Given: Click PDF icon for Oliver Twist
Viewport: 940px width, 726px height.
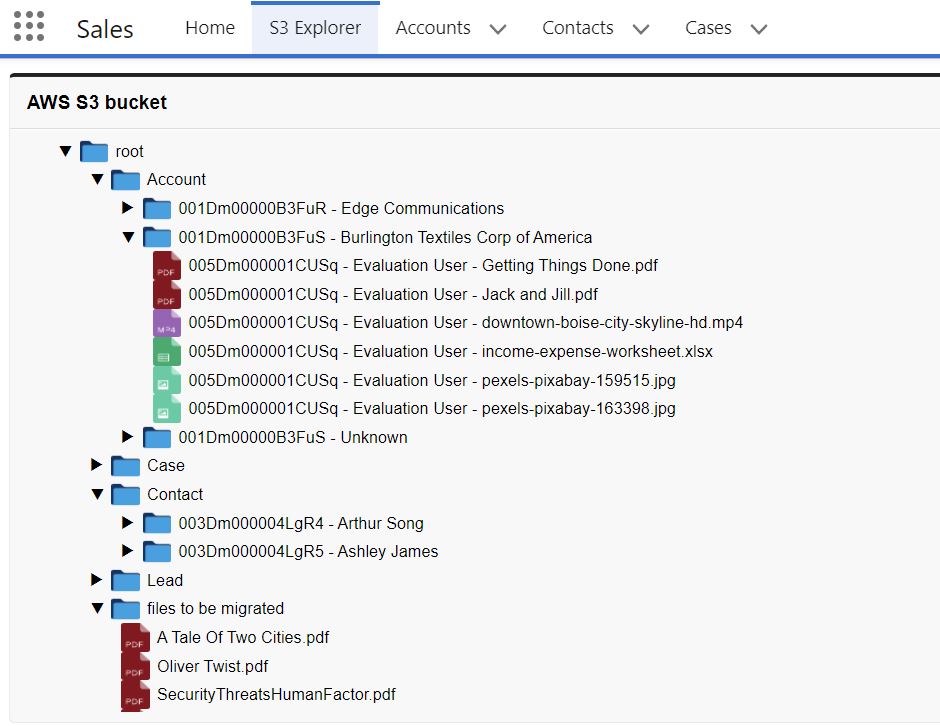Looking at the screenshot, I should [x=135, y=667].
